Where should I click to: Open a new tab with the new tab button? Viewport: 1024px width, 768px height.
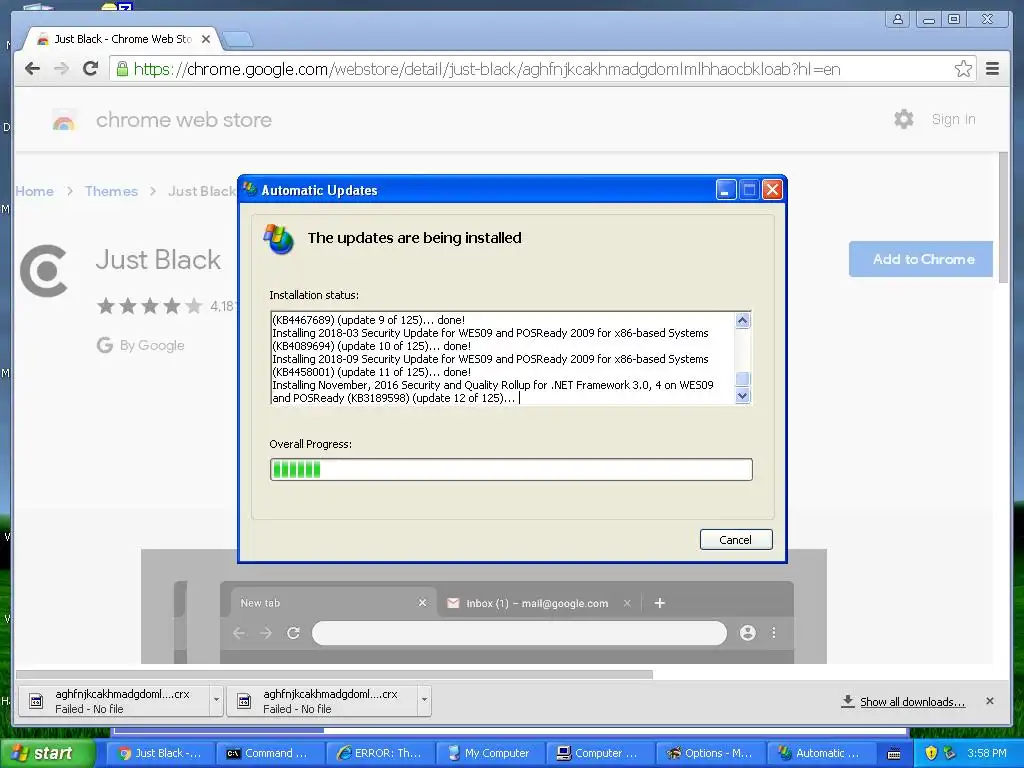click(x=236, y=40)
